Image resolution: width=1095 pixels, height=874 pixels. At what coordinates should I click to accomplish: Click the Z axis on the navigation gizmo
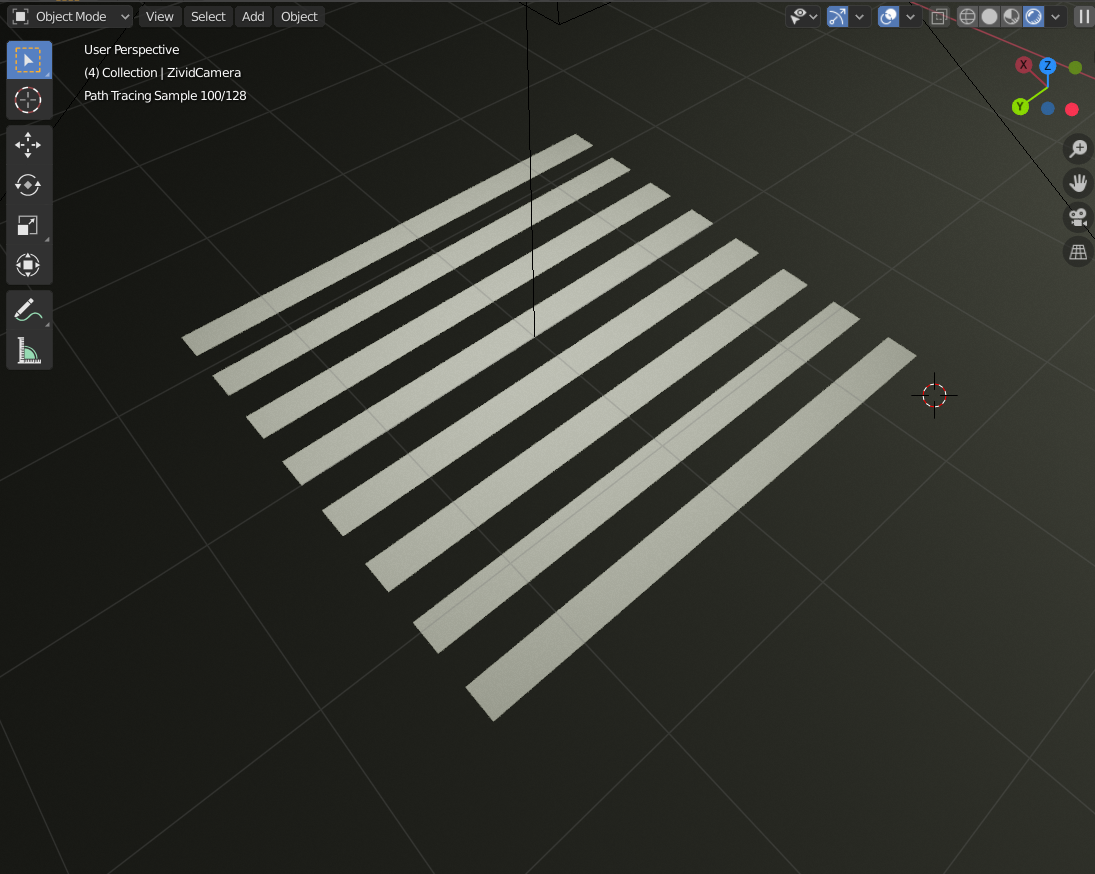(1047, 66)
